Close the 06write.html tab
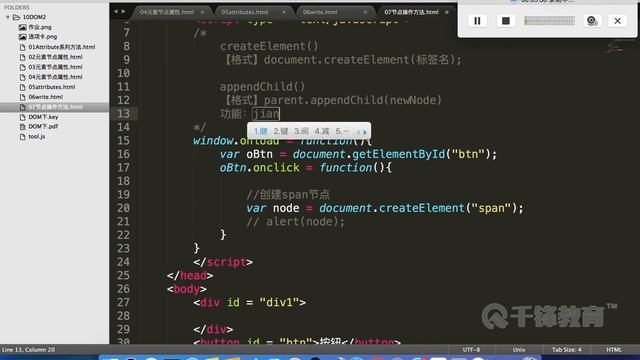 (365, 12)
